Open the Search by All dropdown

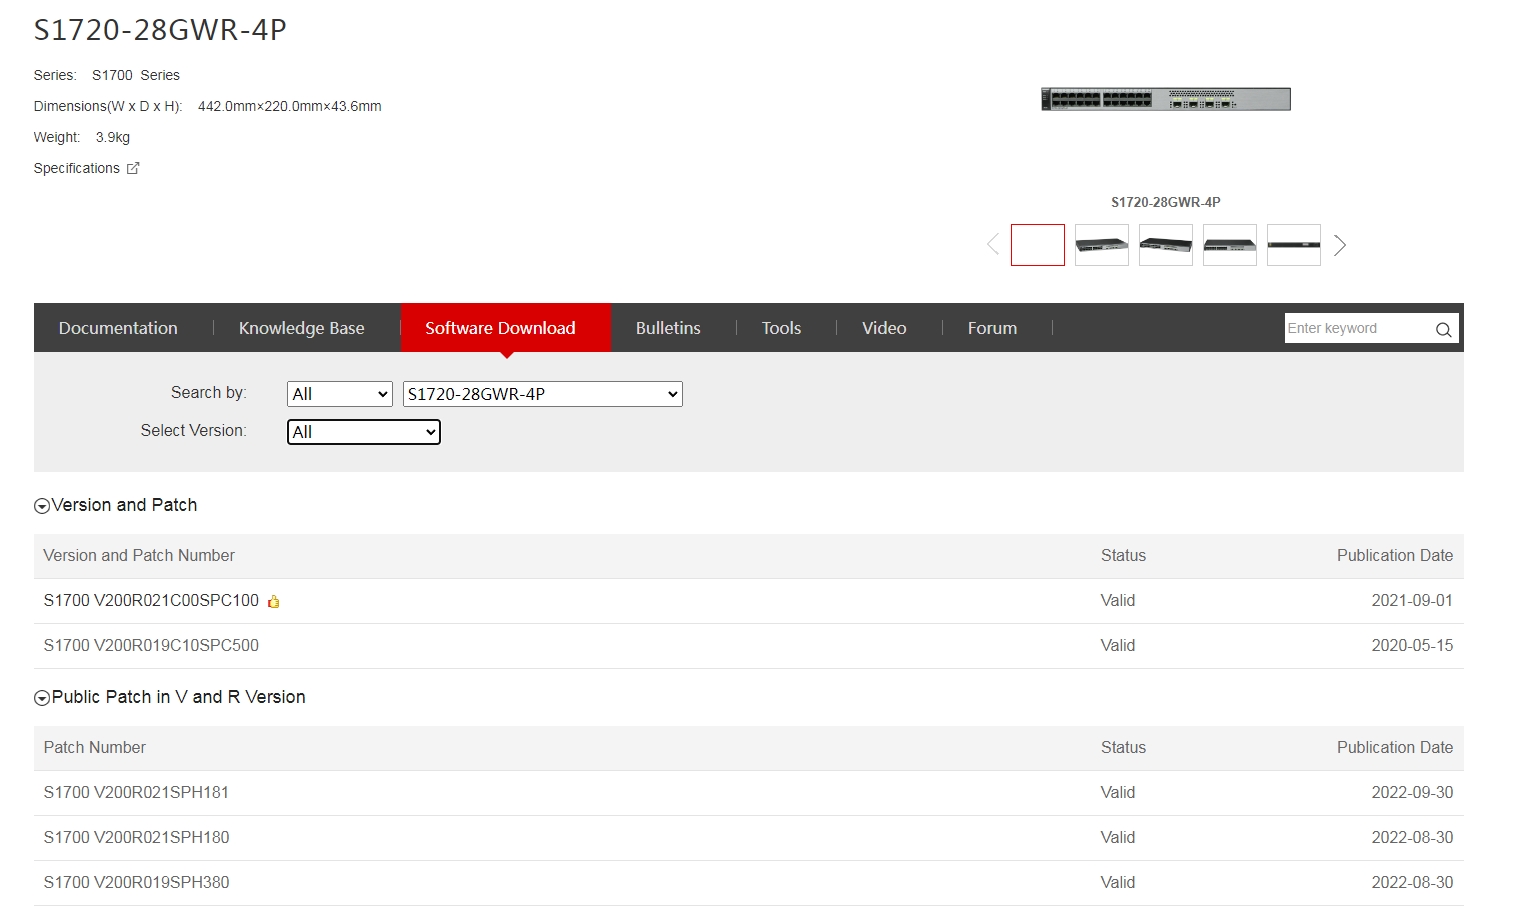[340, 394]
